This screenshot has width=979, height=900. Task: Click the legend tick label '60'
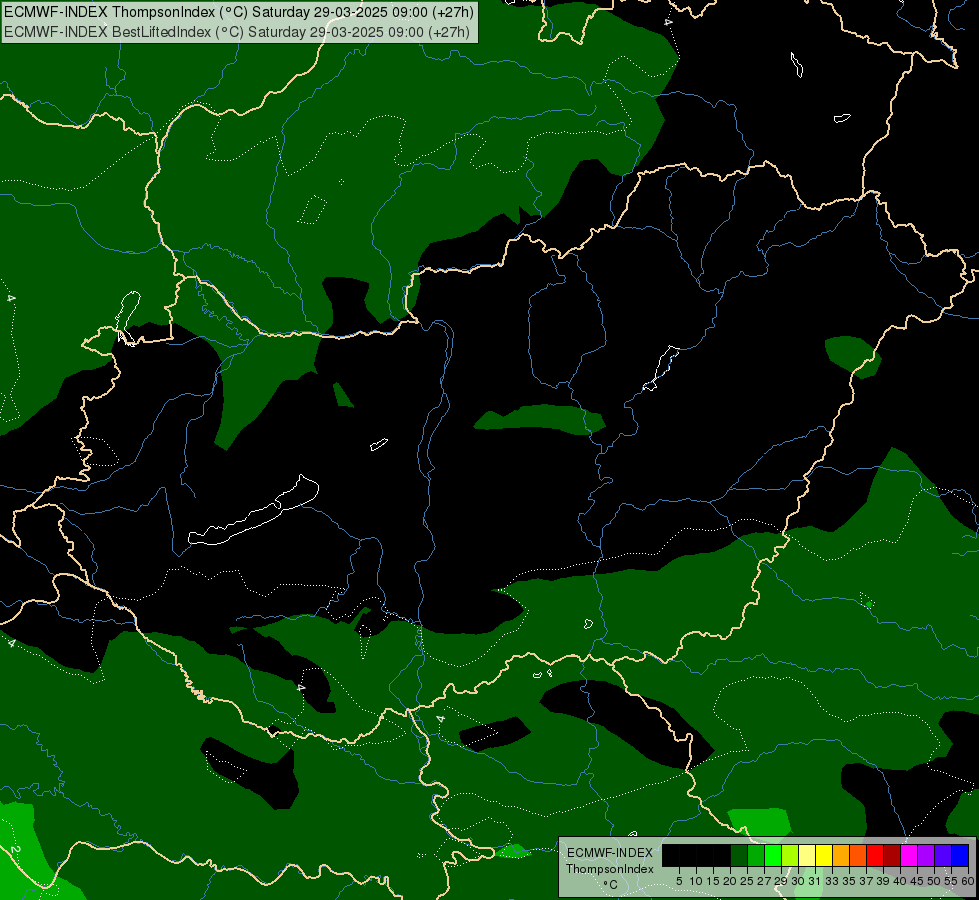(x=968, y=881)
